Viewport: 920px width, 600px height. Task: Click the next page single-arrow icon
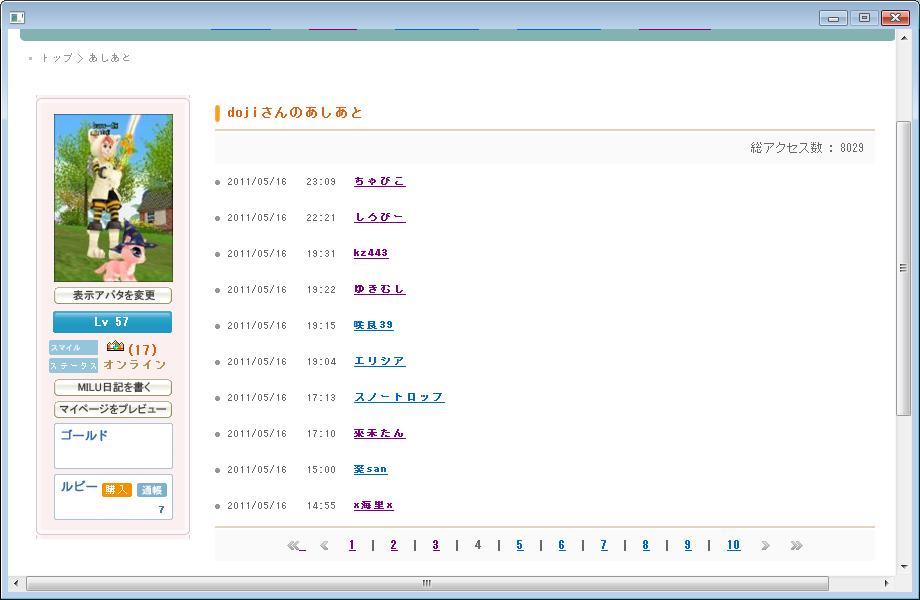tap(765, 546)
